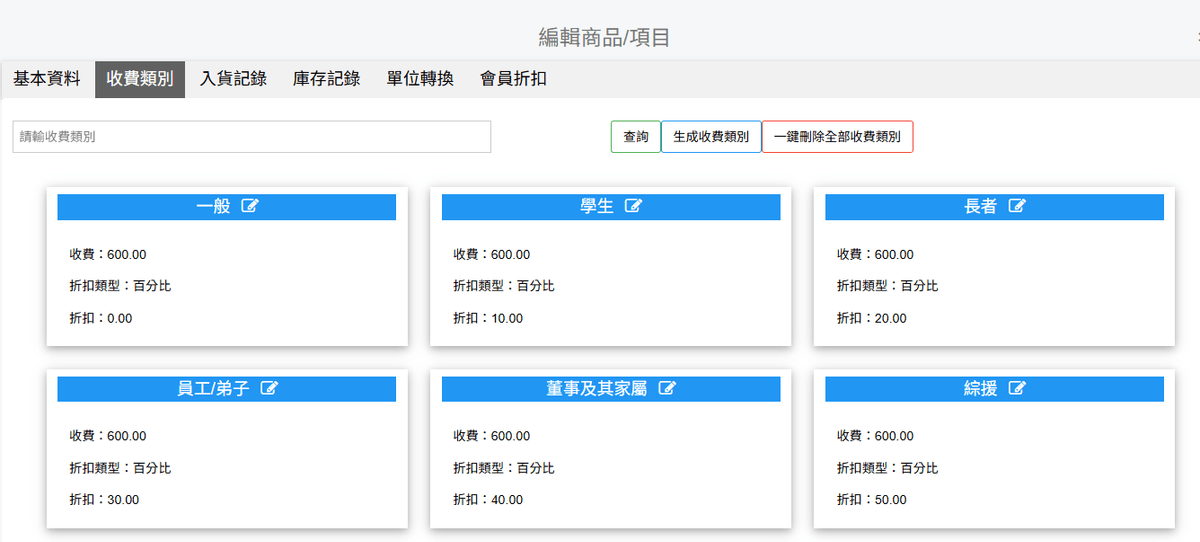Select the 收費類別 tab
Viewport: 1200px width, 542px height.
[140, 79]
